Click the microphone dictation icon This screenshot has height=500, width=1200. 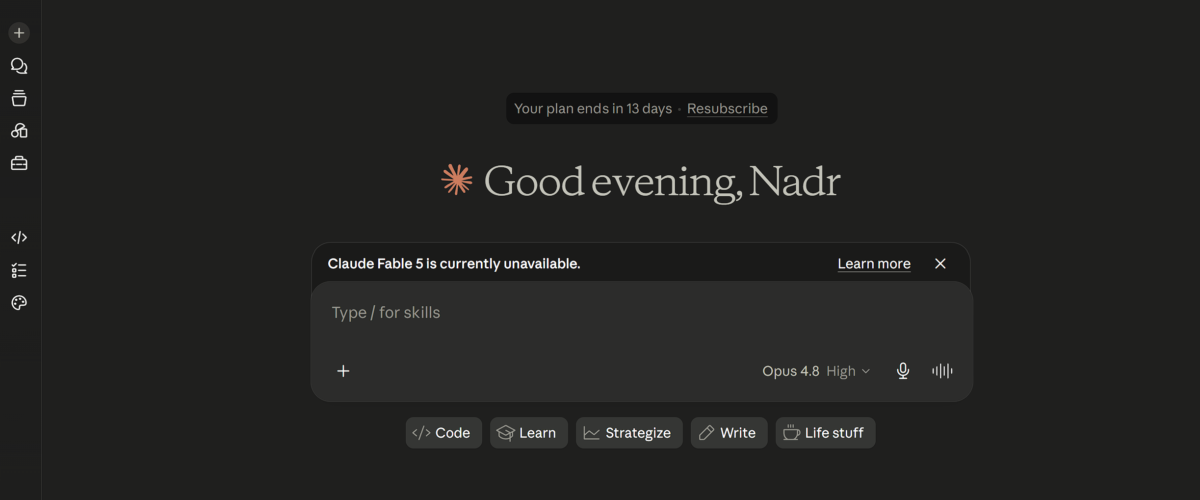click(x=903, y=371)
